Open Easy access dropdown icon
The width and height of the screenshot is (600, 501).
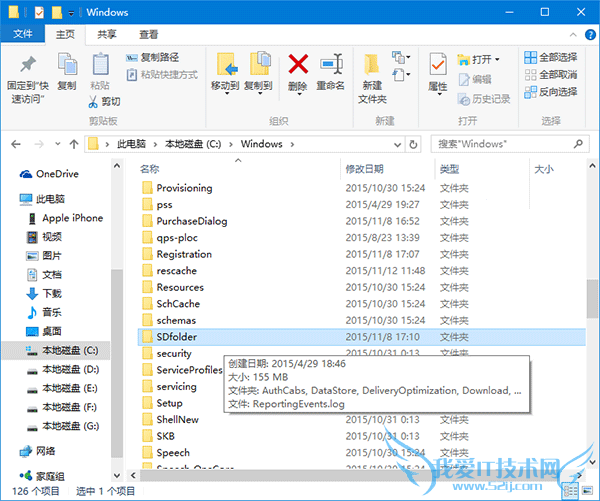[x=401, y=74]
